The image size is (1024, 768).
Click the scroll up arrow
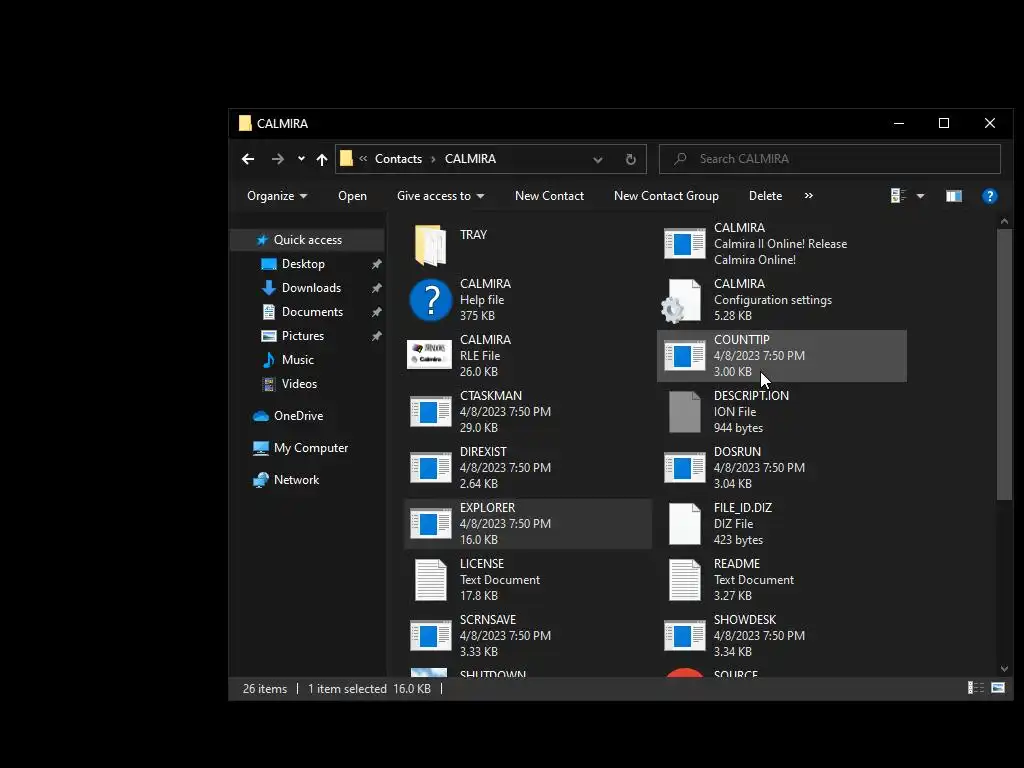click(x=1004, y=222)
